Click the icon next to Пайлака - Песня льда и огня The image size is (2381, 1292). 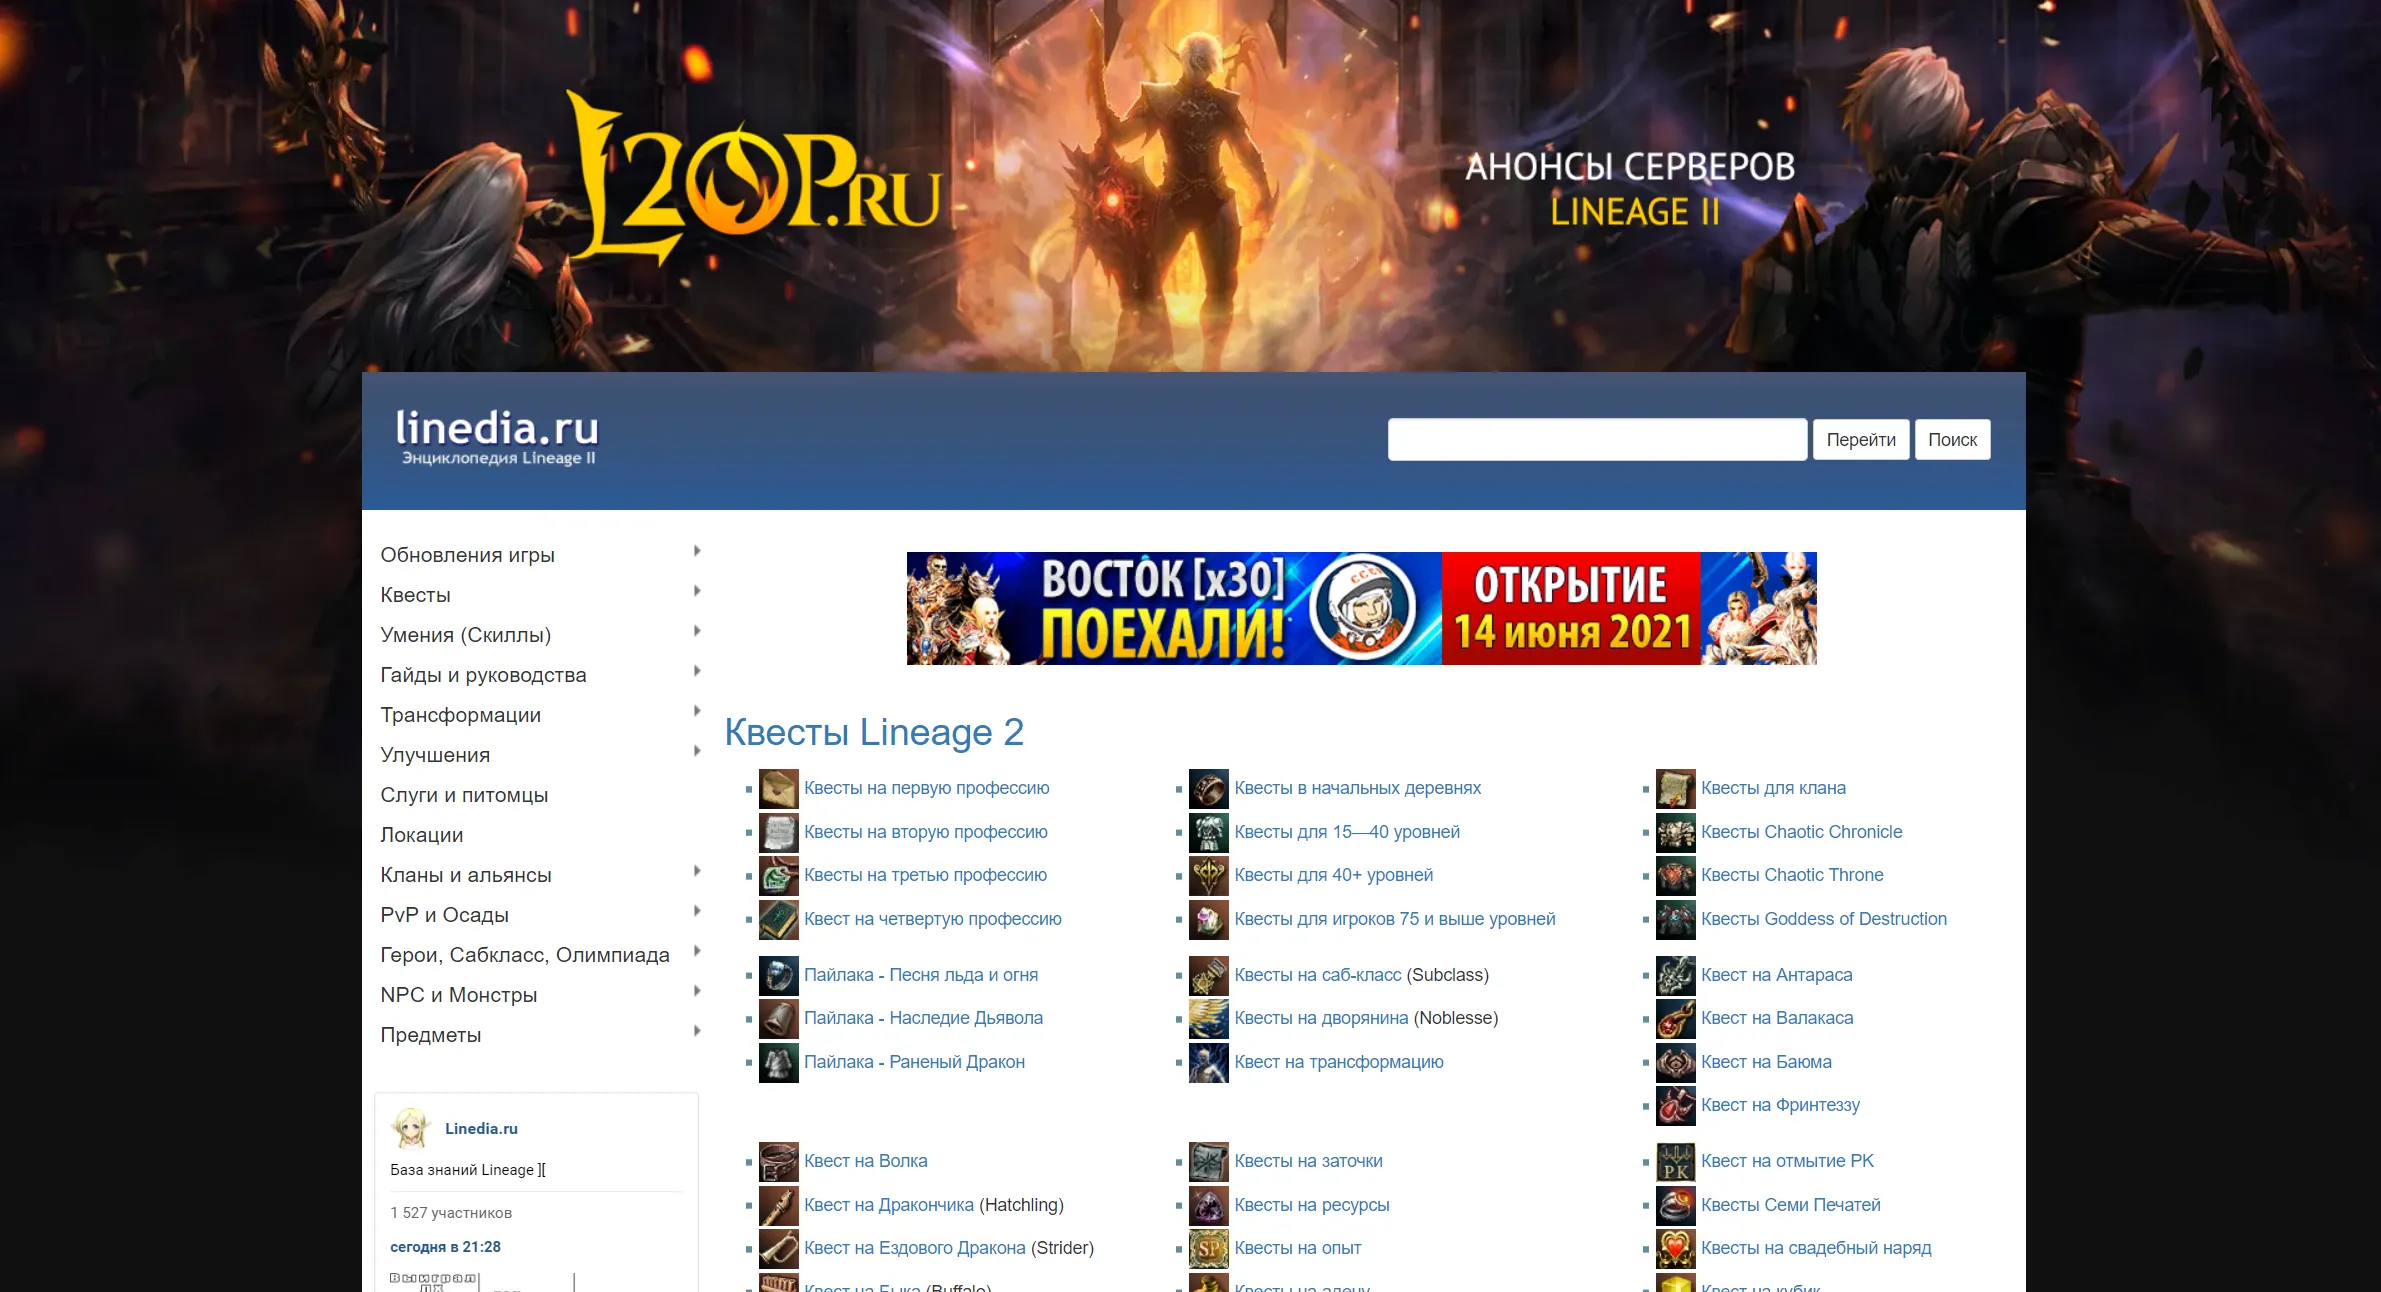(x=778, y=975)
